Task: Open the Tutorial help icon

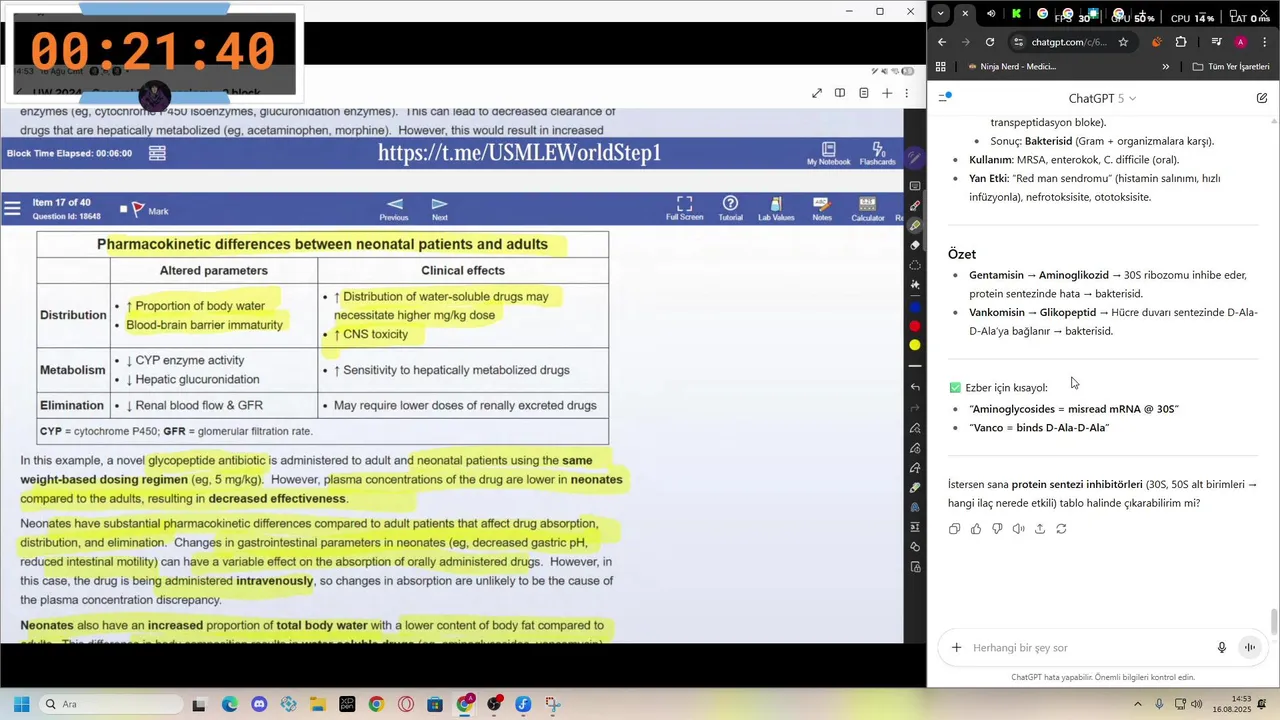Action: 731,209
